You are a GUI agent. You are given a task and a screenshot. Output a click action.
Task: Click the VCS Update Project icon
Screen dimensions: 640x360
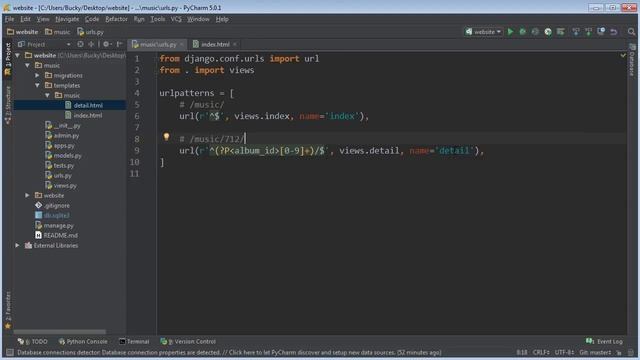point(576,31)
